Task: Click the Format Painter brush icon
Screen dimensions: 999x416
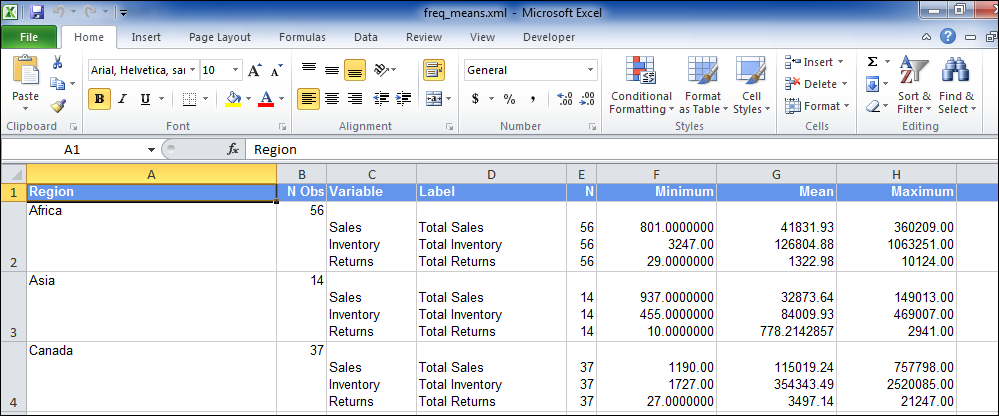Action: click(x=58, y=105)
